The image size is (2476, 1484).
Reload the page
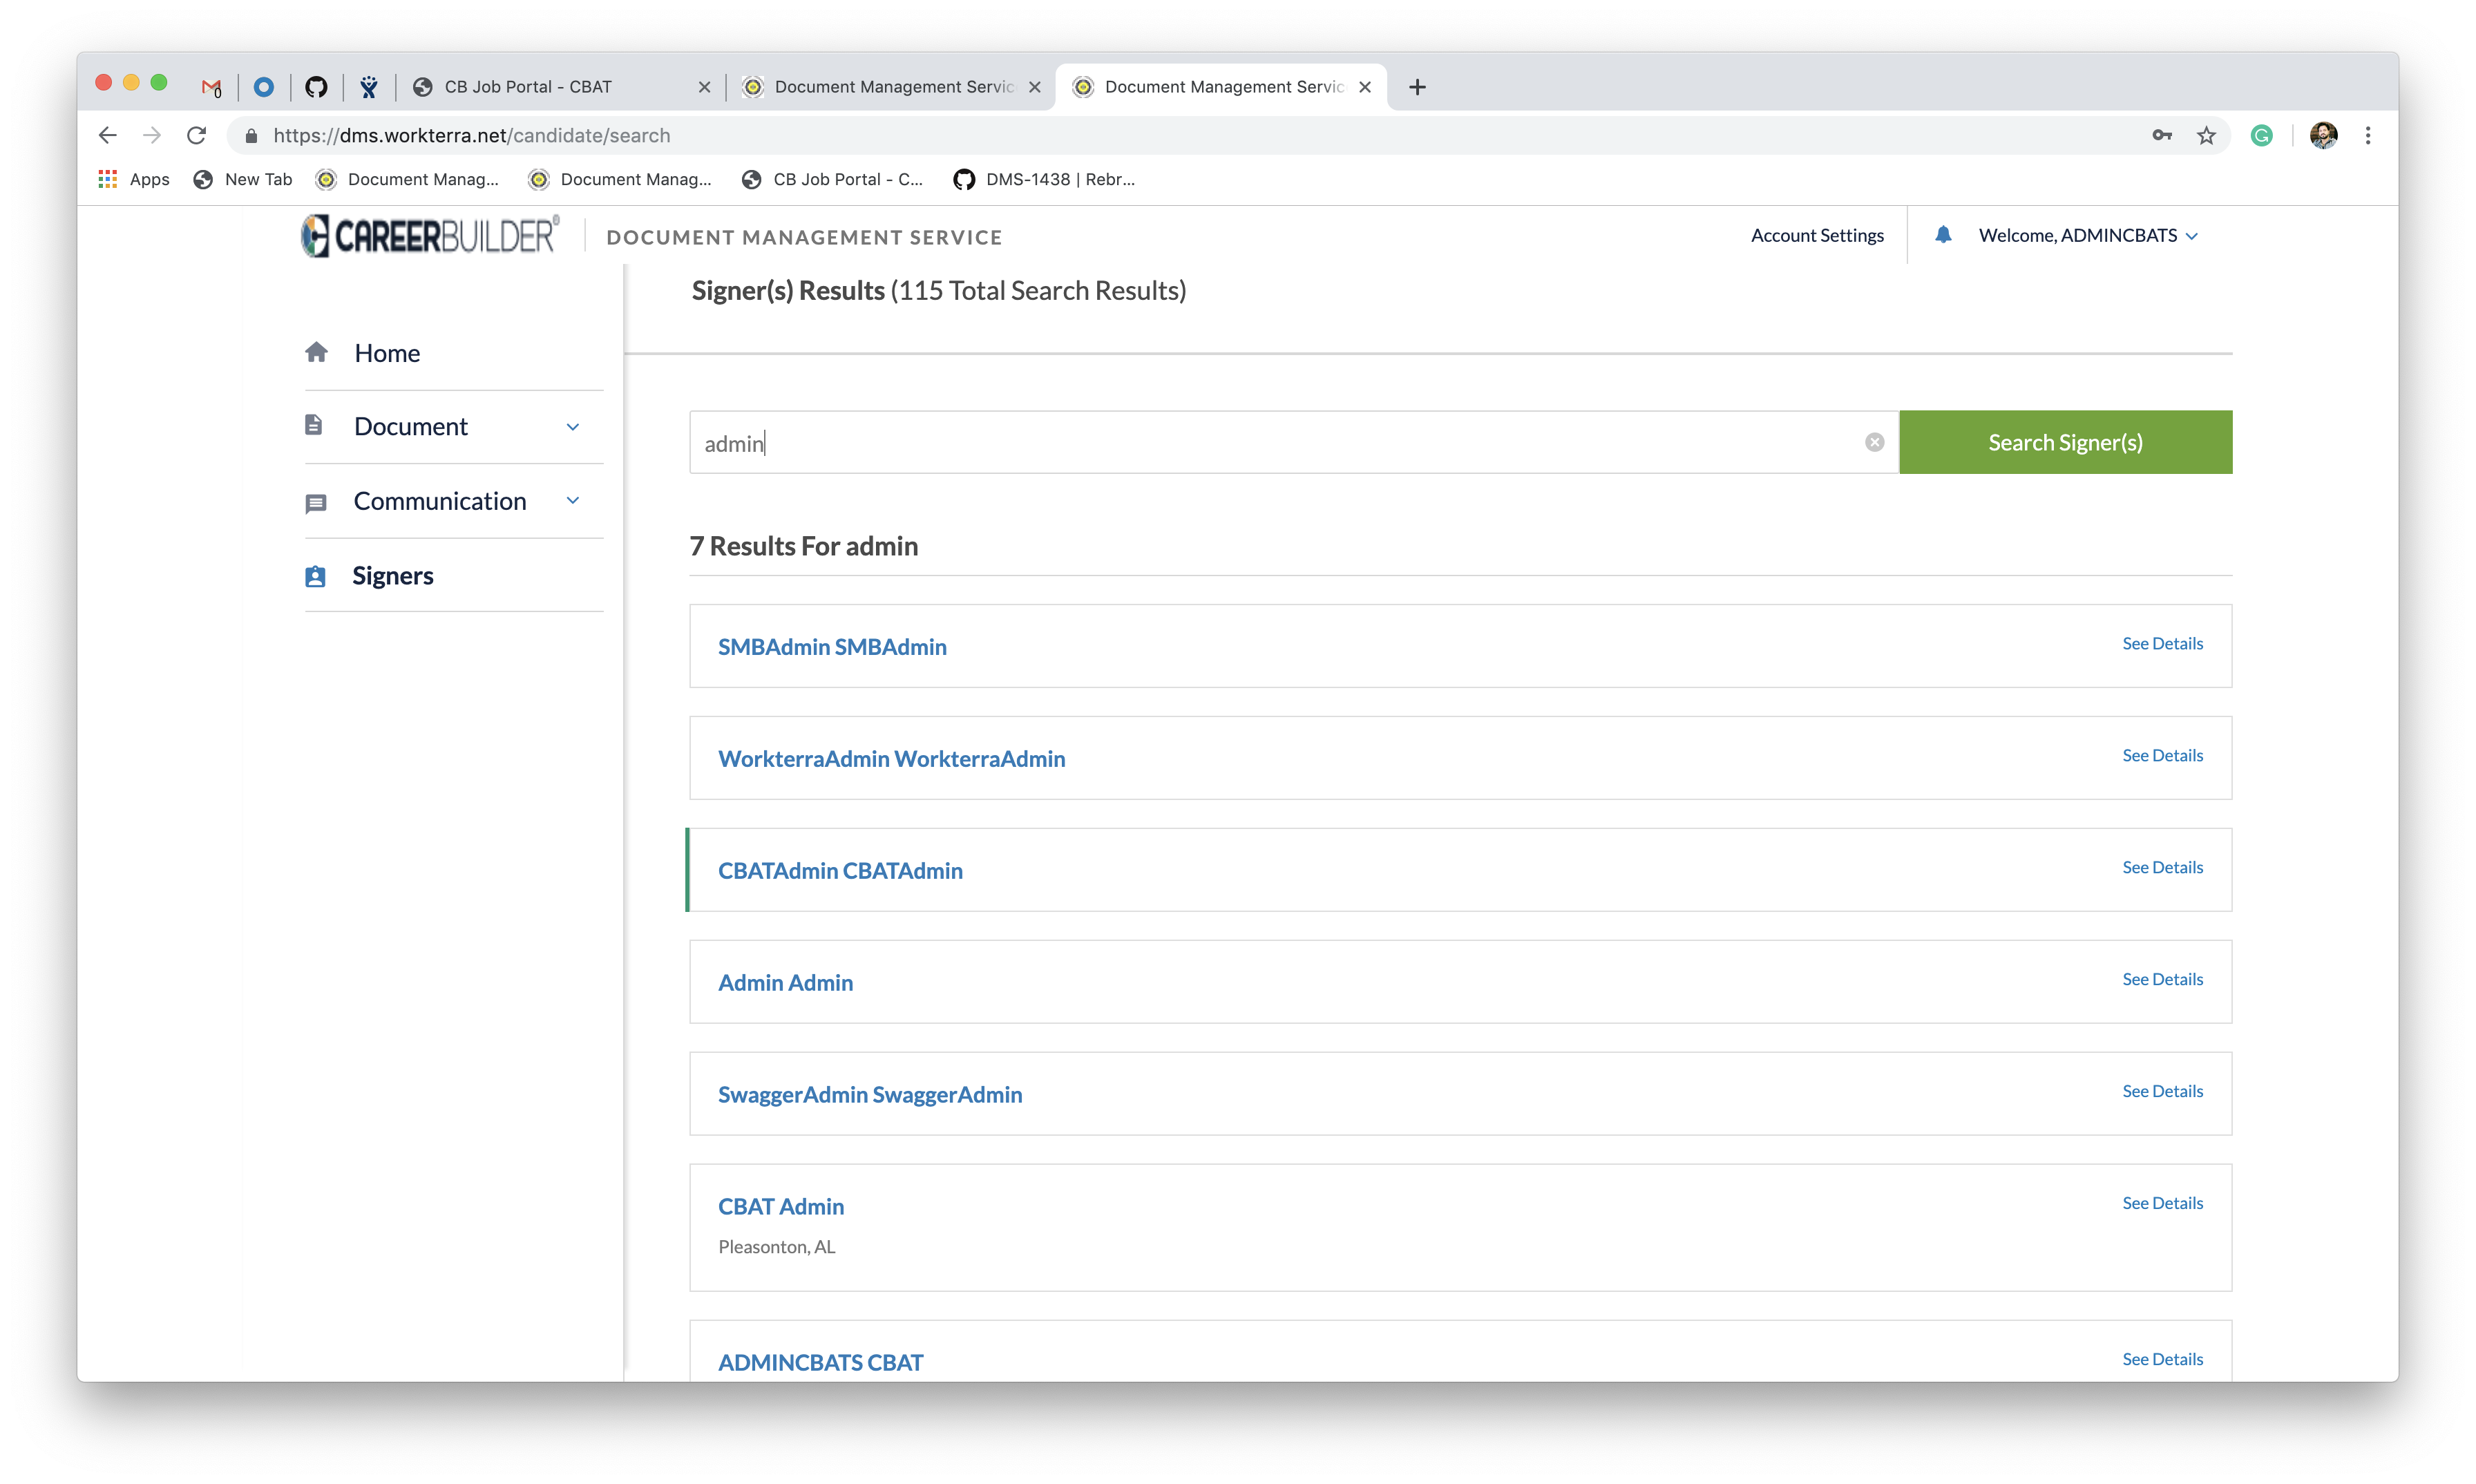(x=197, y=135)
